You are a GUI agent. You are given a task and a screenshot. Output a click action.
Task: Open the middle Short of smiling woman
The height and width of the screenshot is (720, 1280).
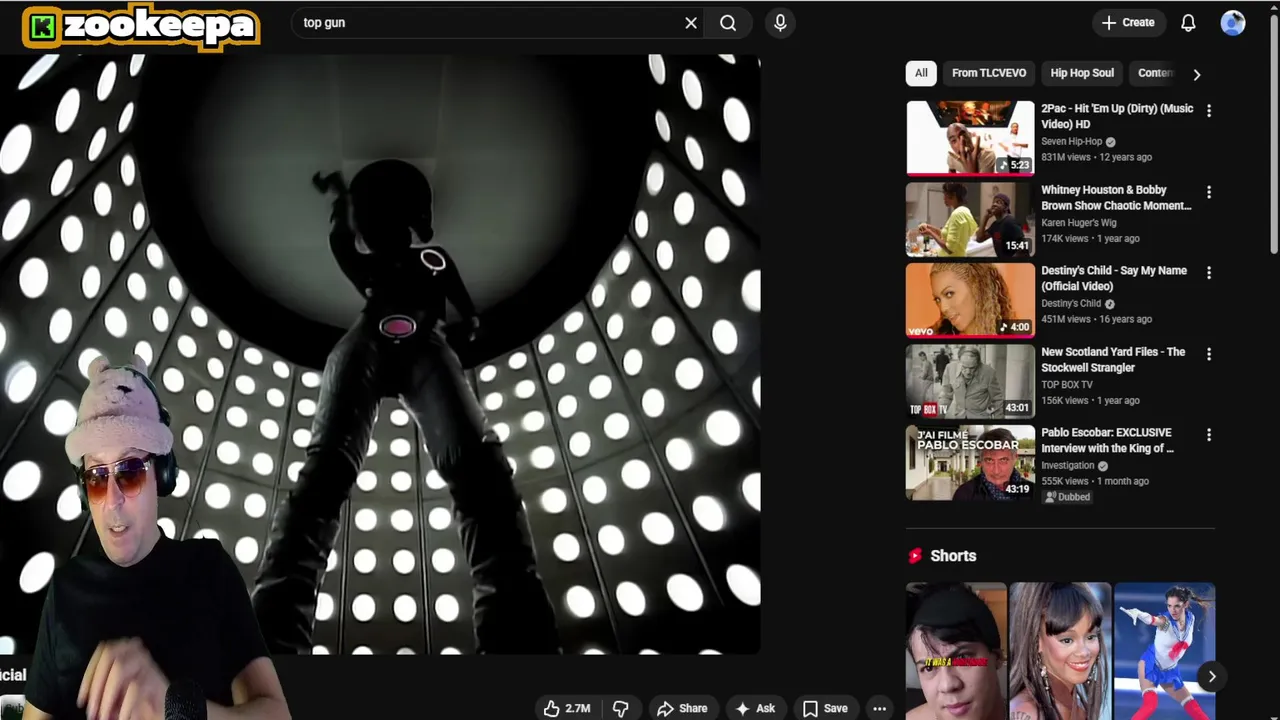pos(1060,651)
